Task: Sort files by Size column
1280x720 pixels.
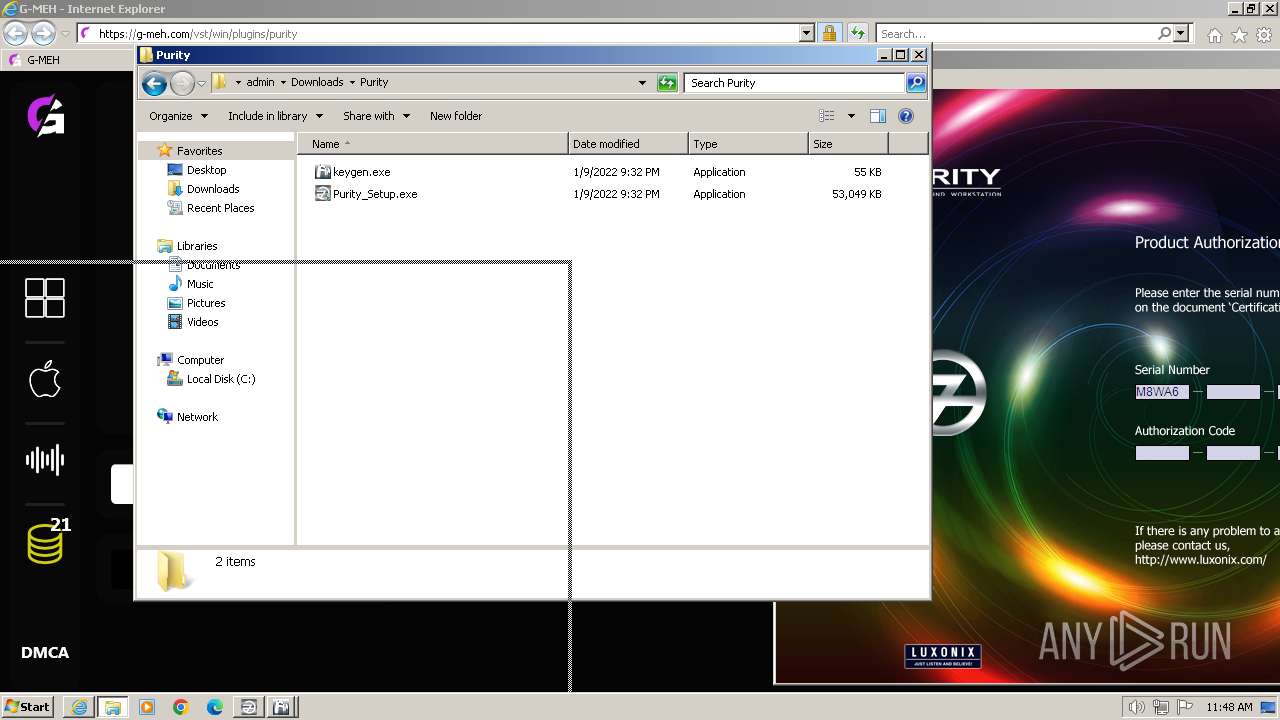Action: [848, 144]
